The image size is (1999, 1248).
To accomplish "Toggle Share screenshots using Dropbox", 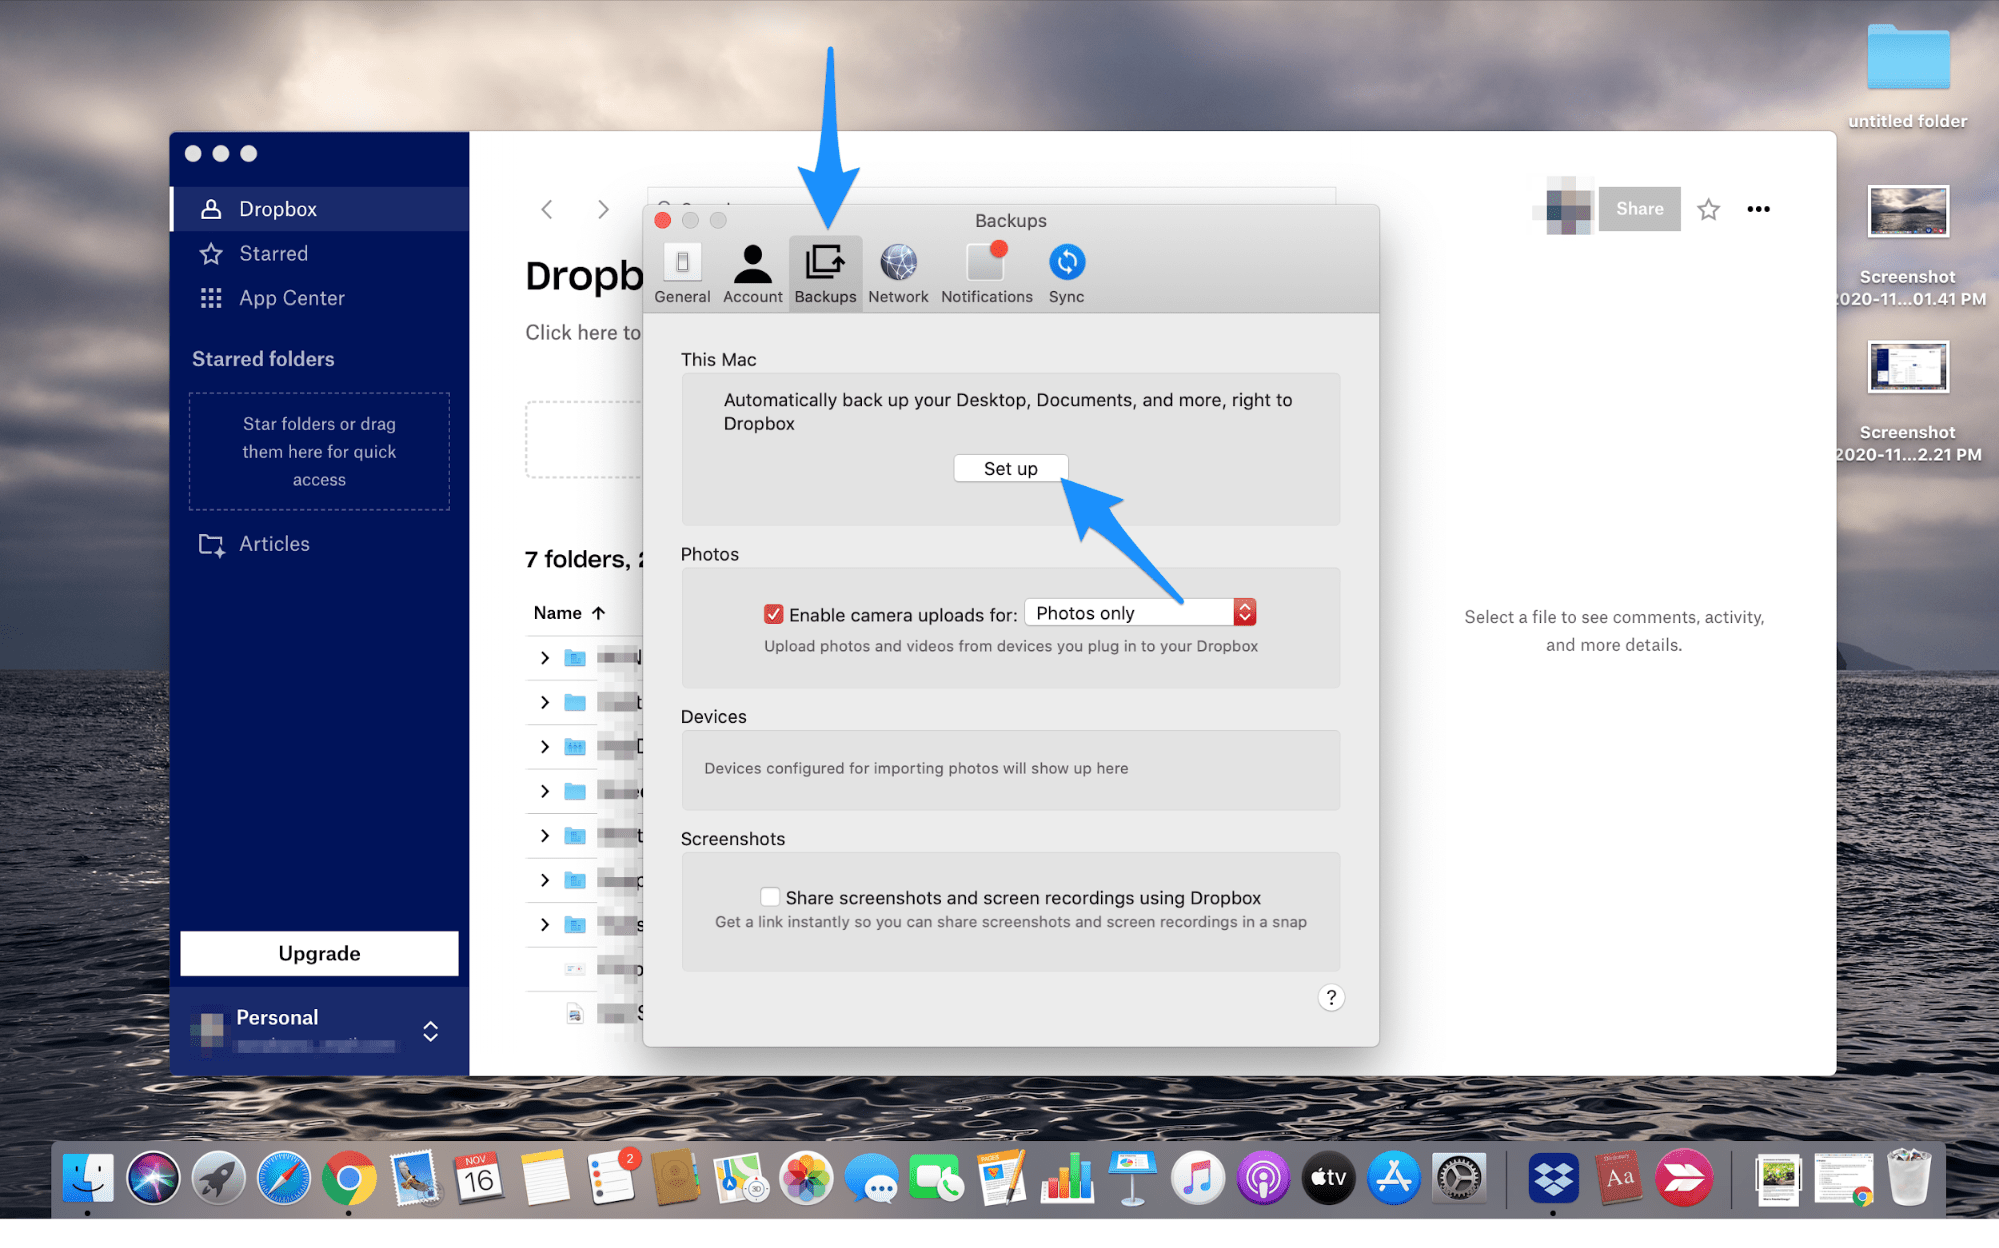I will coord(770,897).
